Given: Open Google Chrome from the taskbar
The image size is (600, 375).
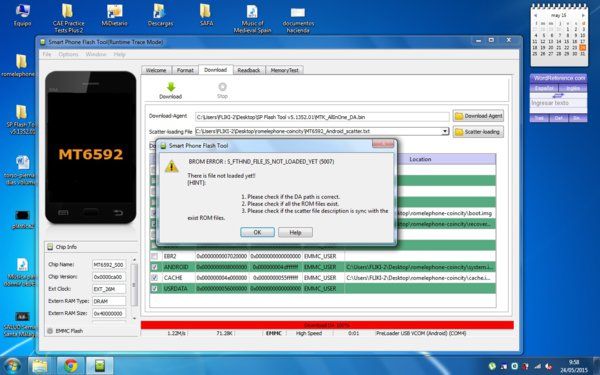Looking at the screenshot, I should click(x=70, y=366).
